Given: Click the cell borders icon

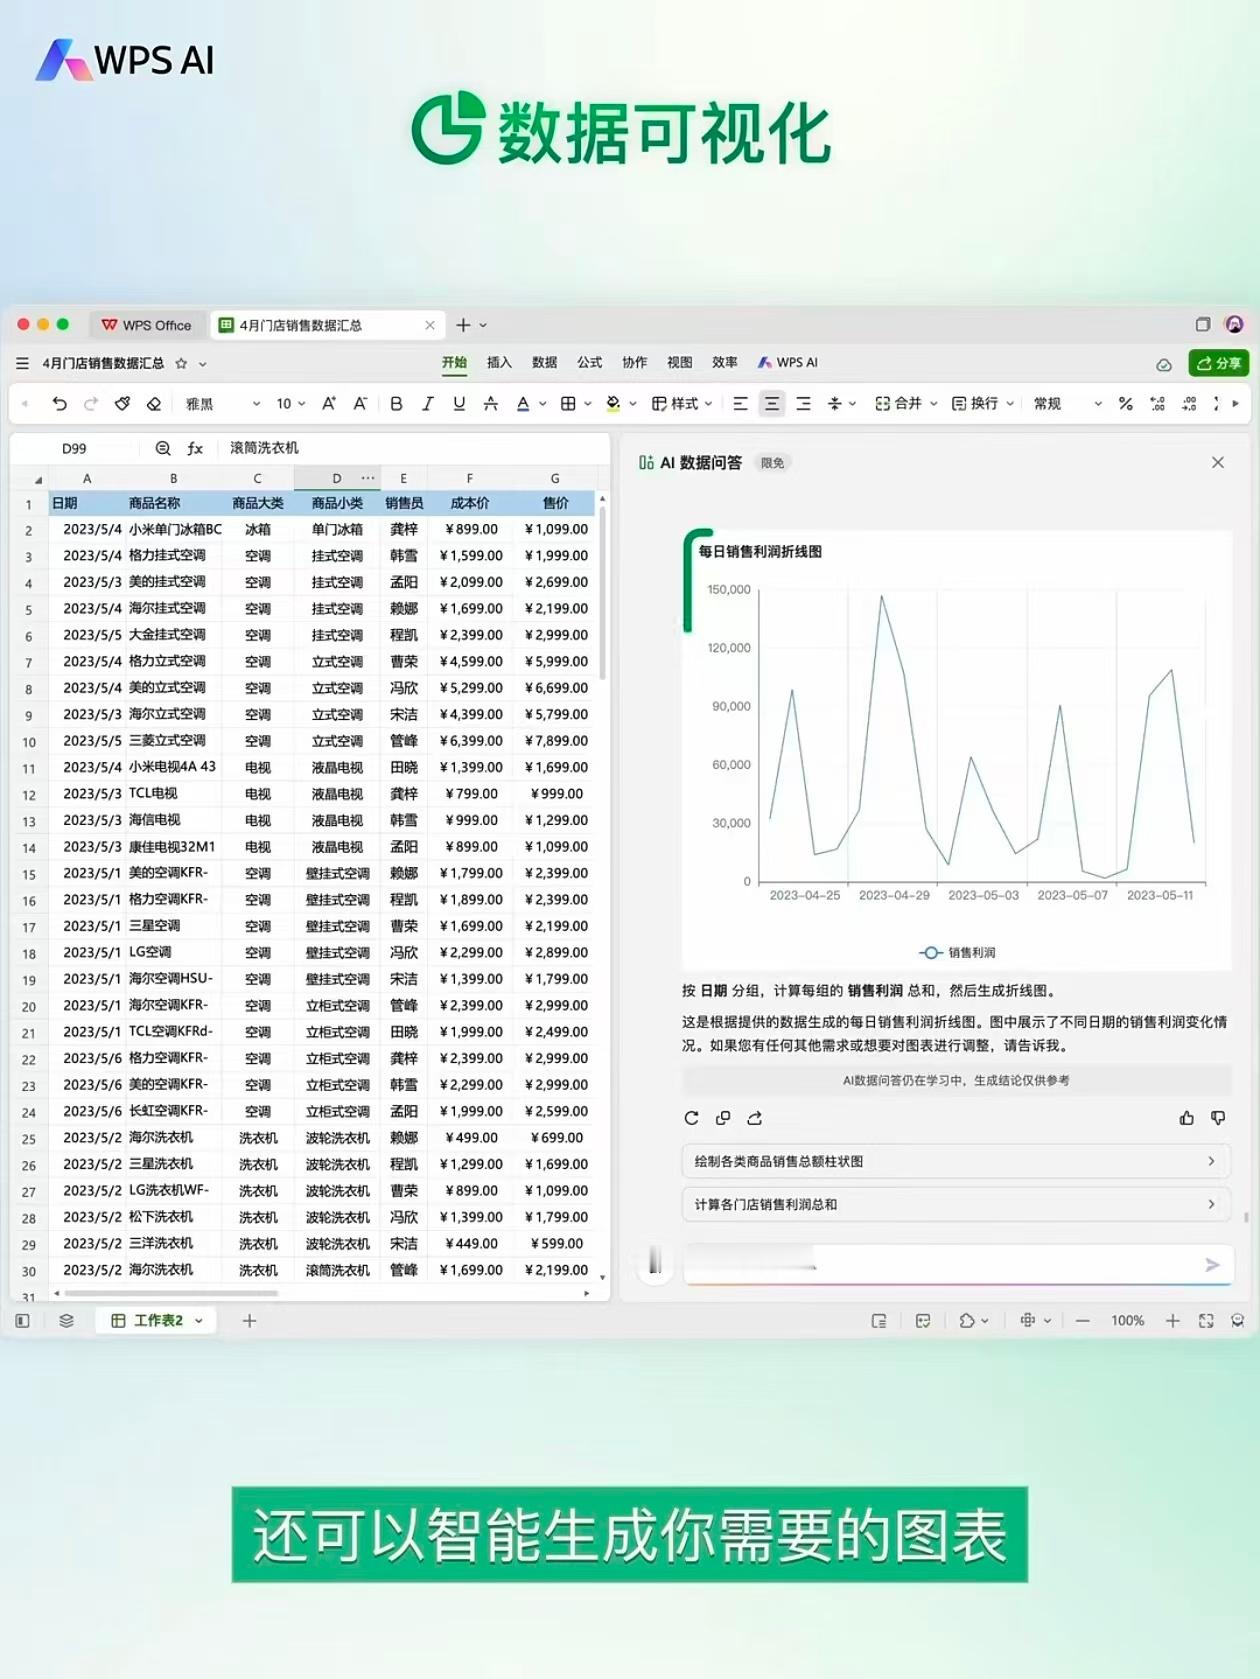Looking at the screenshot, I should click(x=568, y=403).
